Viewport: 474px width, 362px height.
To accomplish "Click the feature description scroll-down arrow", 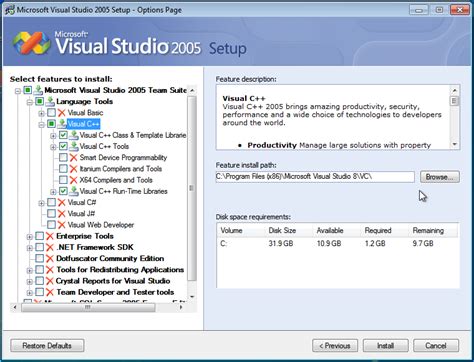I will coord(455,144).
